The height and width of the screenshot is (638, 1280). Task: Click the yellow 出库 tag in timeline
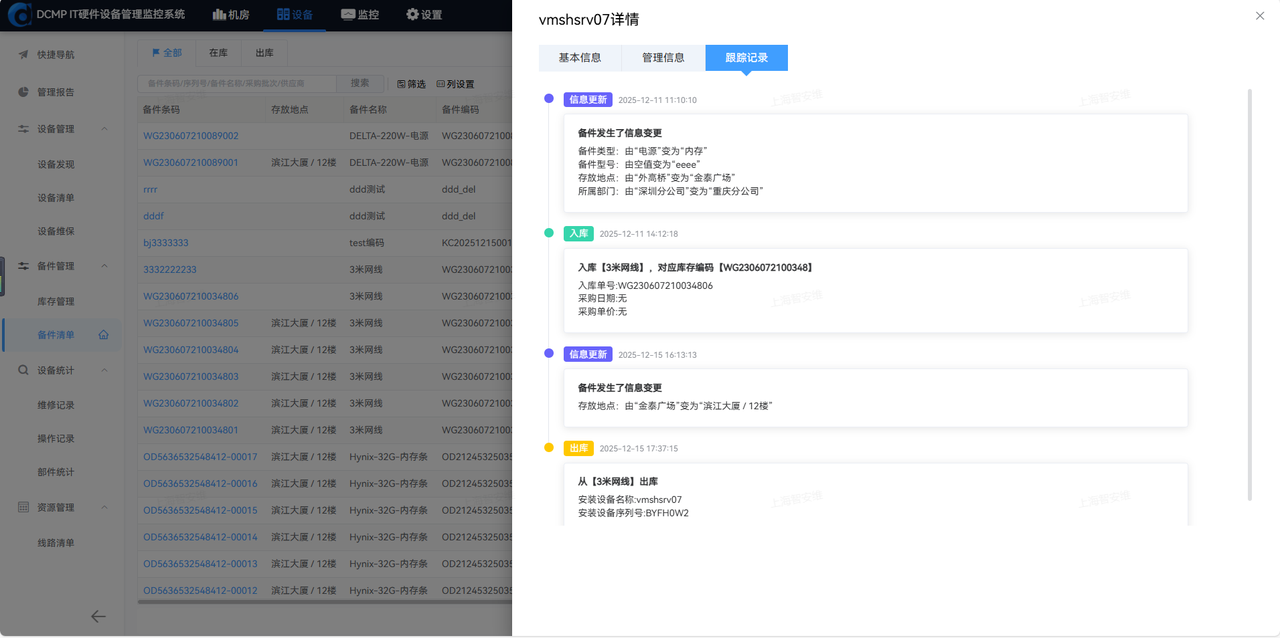pos(578,448)
